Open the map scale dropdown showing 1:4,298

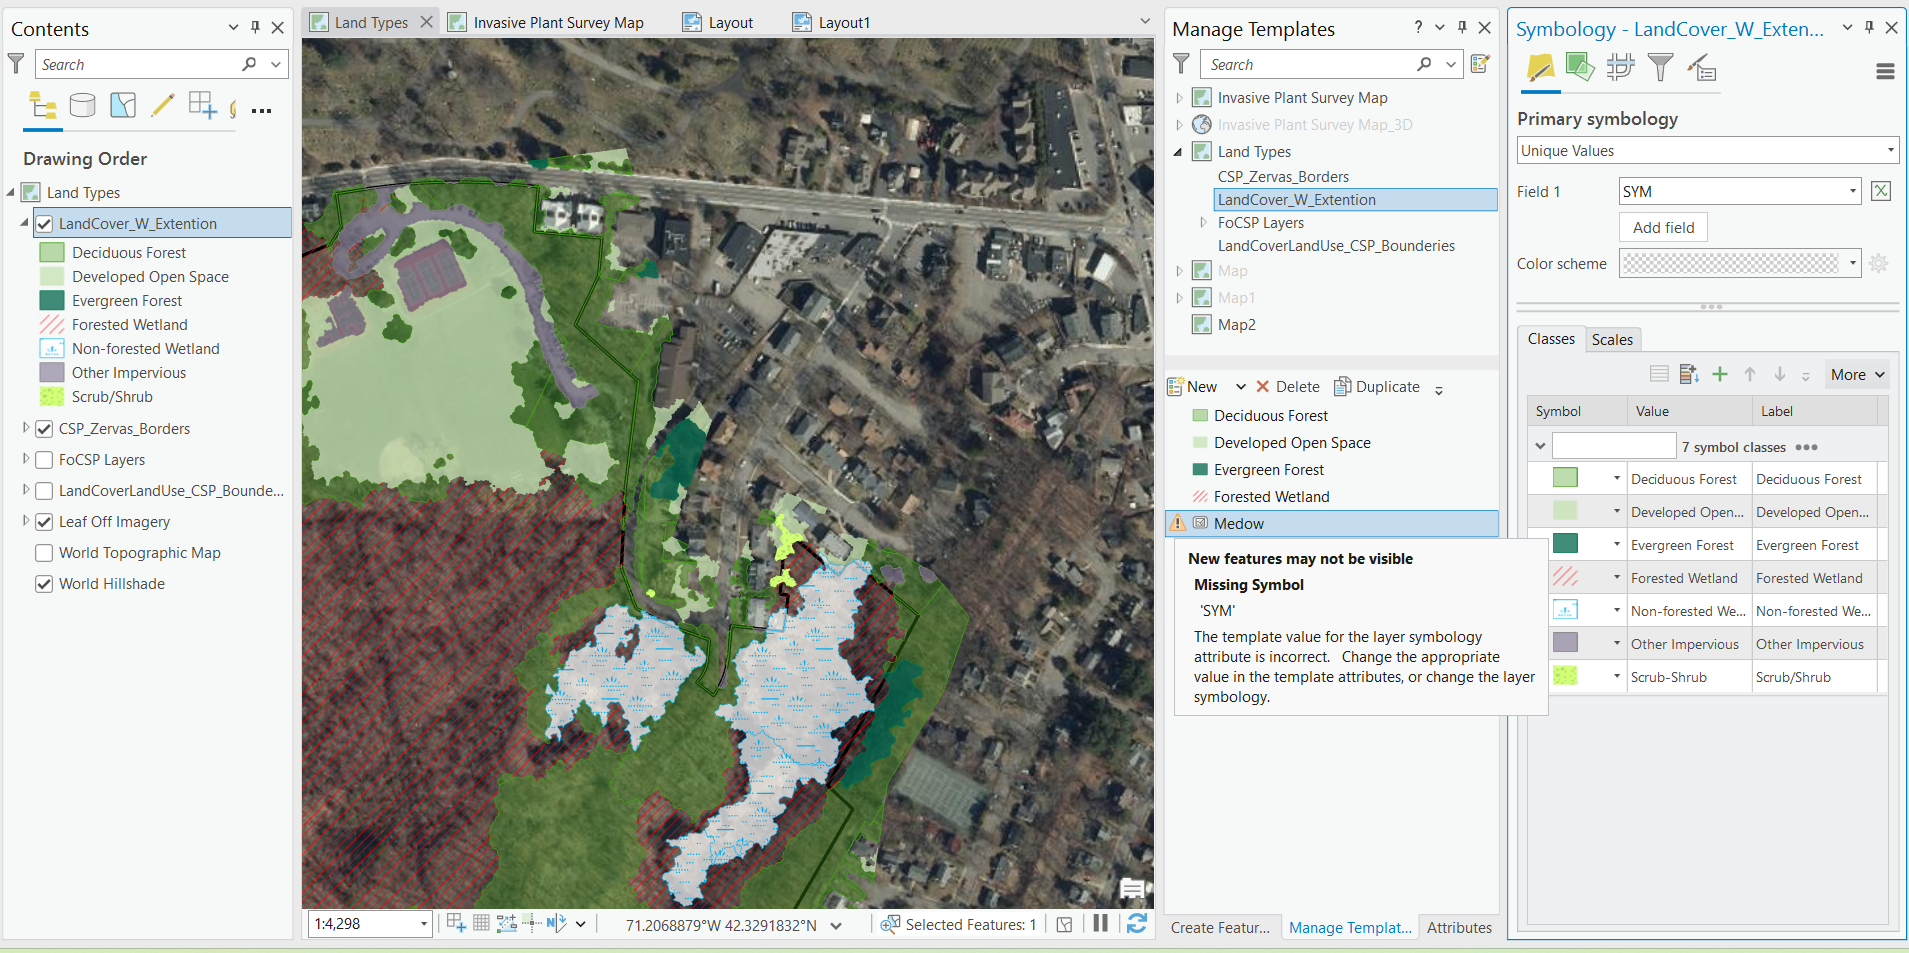coord(424,923)
